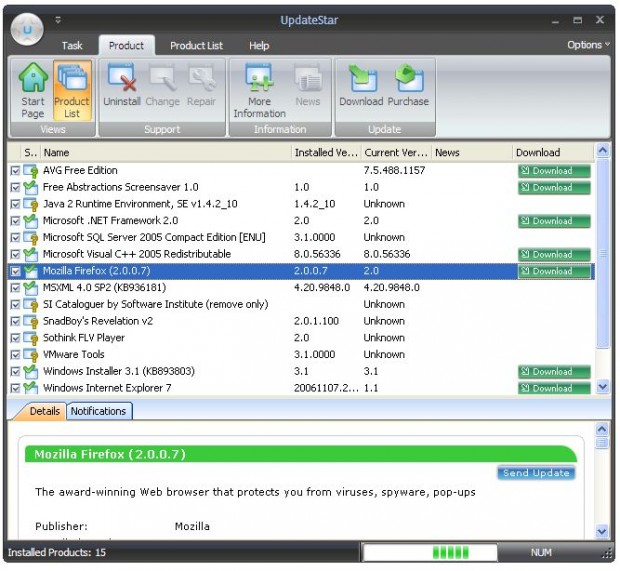Click status icon of MSXML 4.0 SP2 row
Image resolution: width=620 pixels, height=571 pixels.
pos(30,287)
